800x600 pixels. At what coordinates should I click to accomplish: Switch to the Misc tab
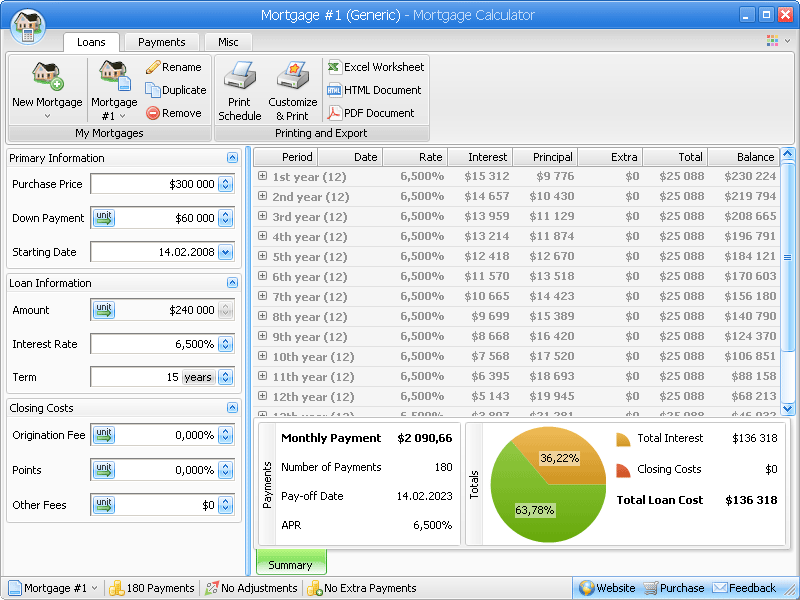[x=228, y=42]
